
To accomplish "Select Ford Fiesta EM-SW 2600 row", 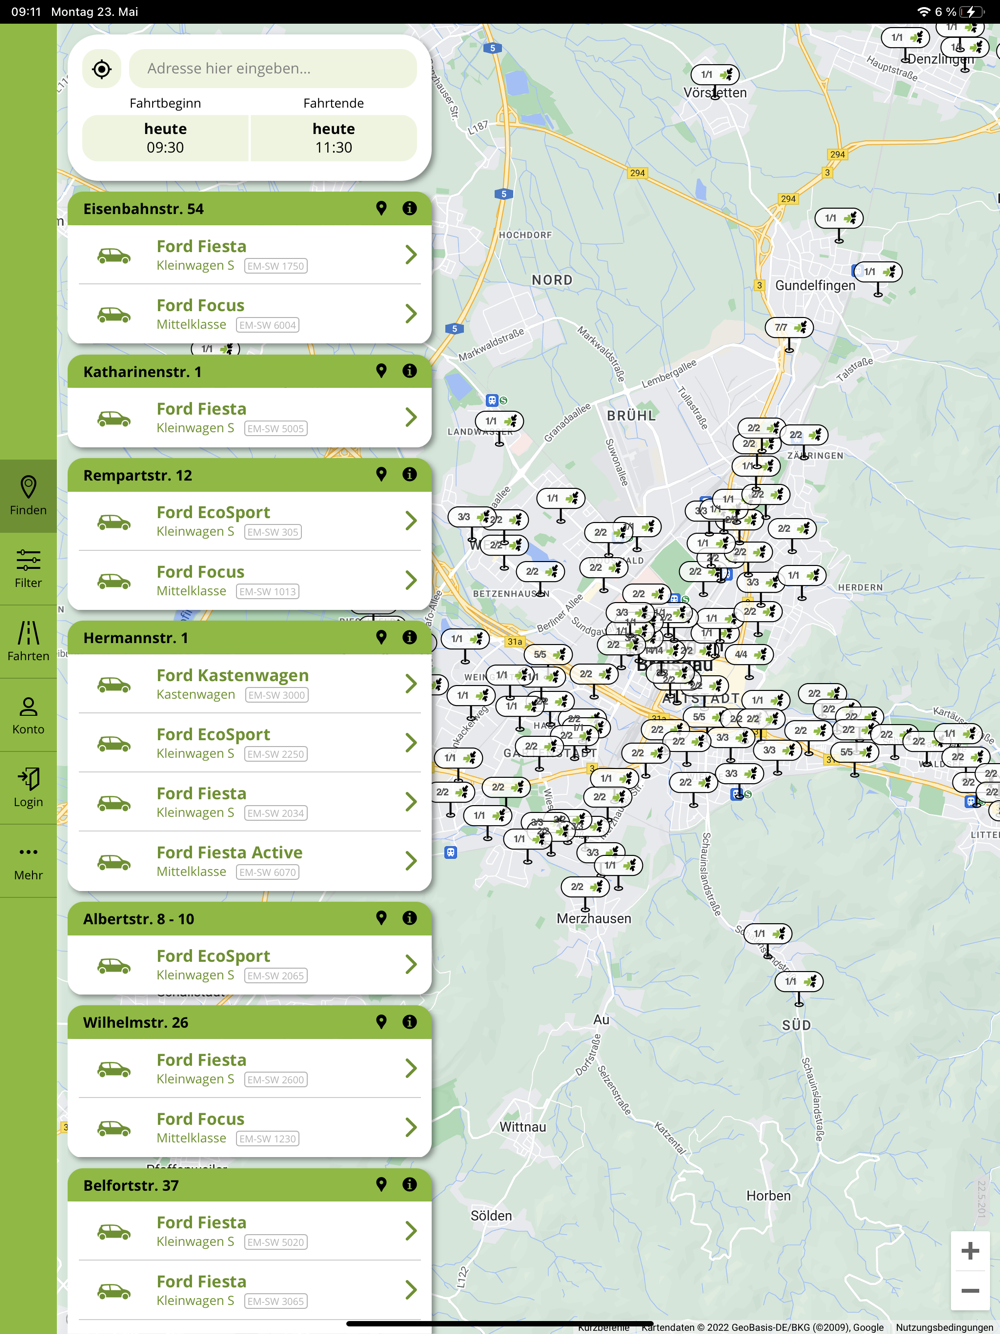I will pyautogui.click(x=249, y=1069).
